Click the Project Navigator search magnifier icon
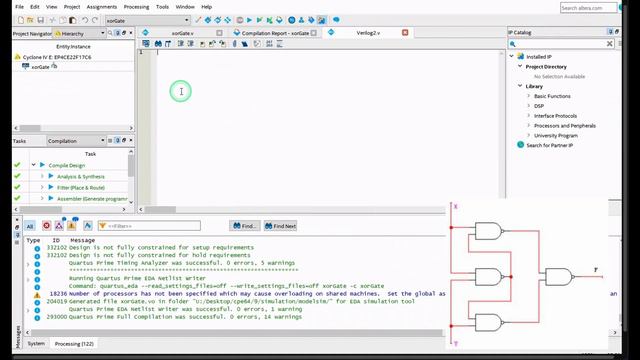Viewport: 640px width, 360px height. tap(110, 33)
